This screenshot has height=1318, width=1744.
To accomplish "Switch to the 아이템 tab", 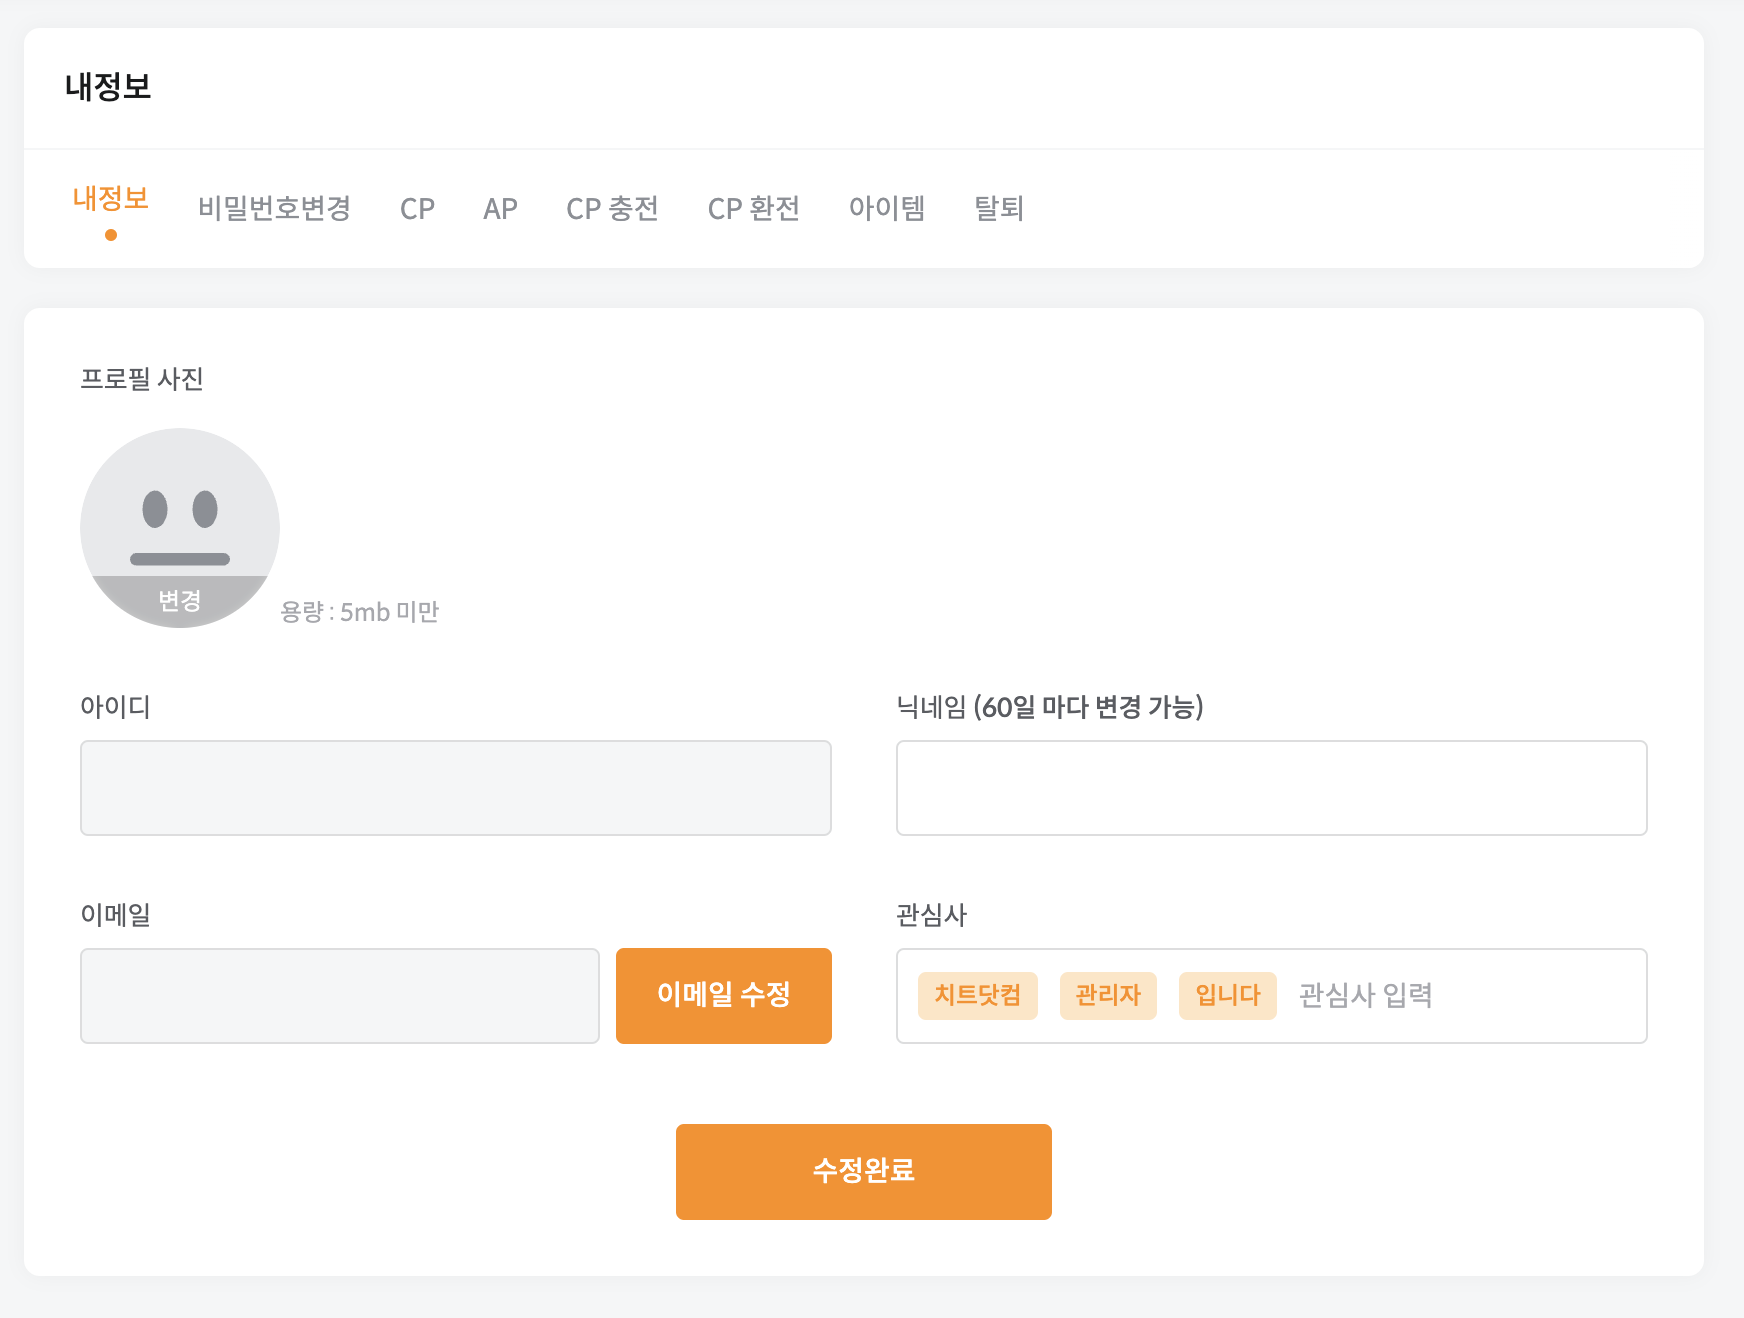I will (x=887, y=208).
